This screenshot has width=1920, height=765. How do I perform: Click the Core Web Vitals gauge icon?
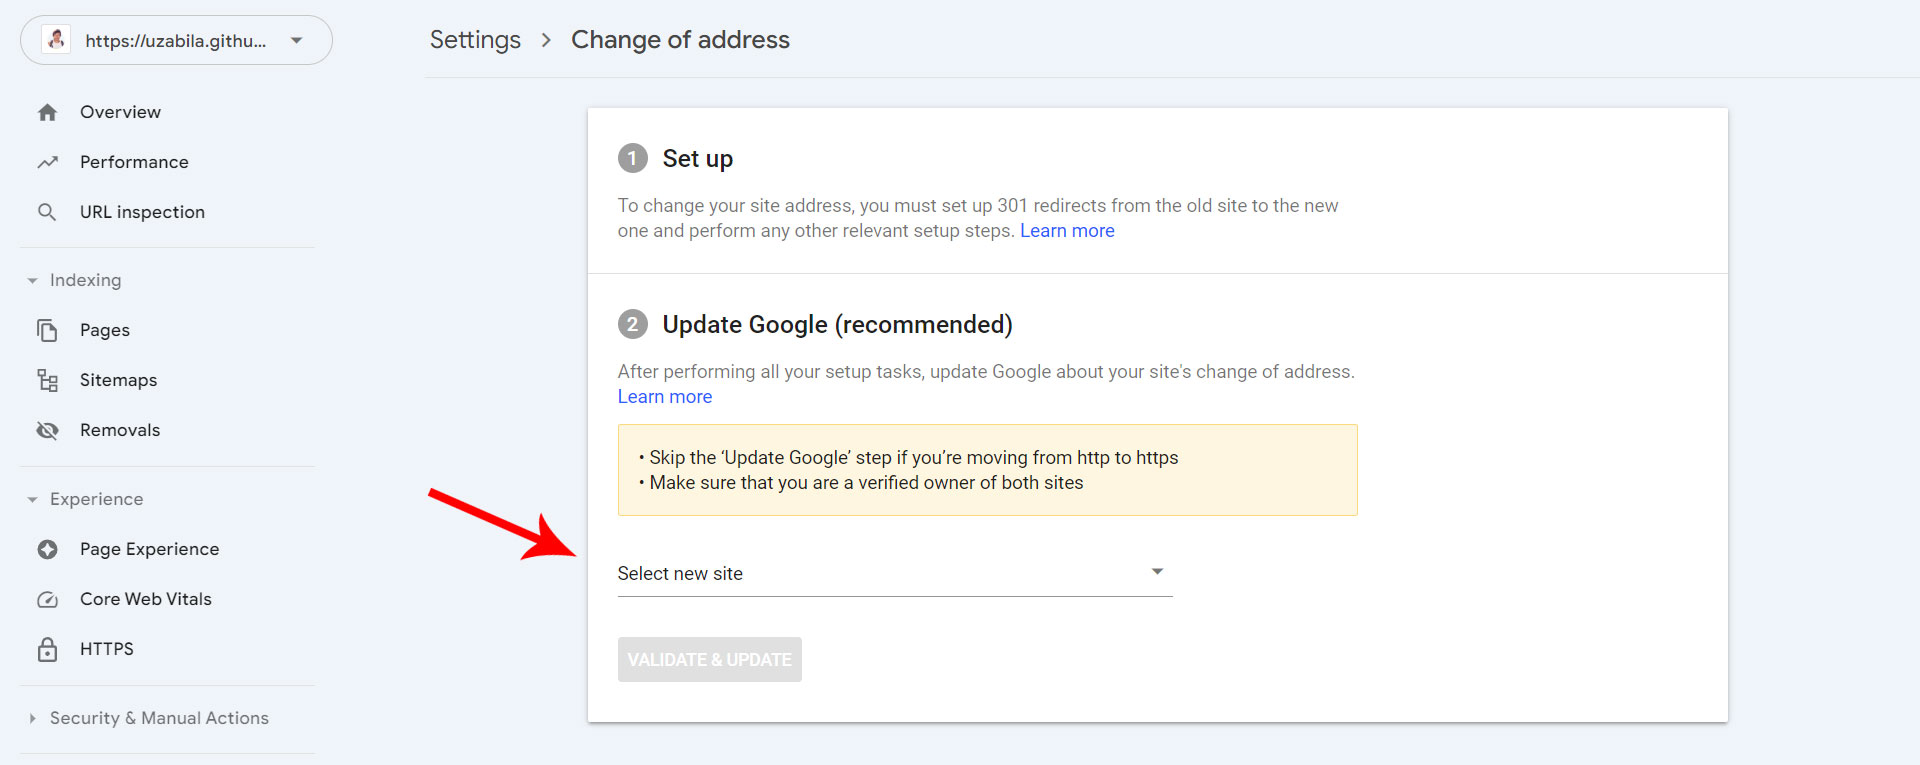47,599
